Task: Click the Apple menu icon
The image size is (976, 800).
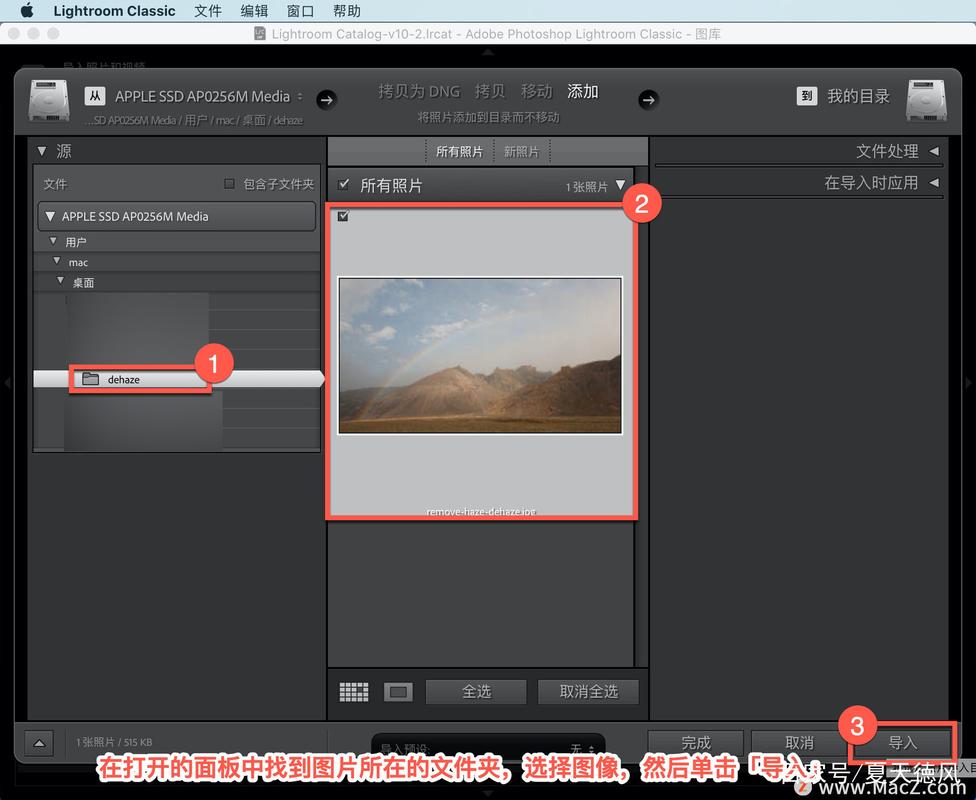Action: [x=27, y=11]
